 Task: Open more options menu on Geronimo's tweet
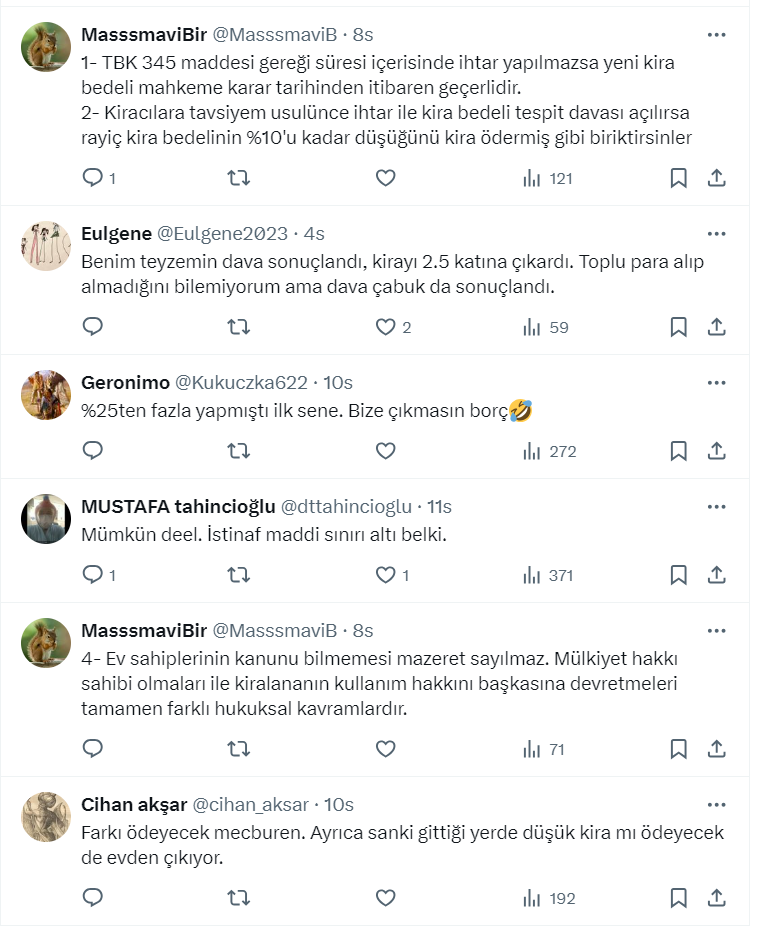tap(716, 383)
